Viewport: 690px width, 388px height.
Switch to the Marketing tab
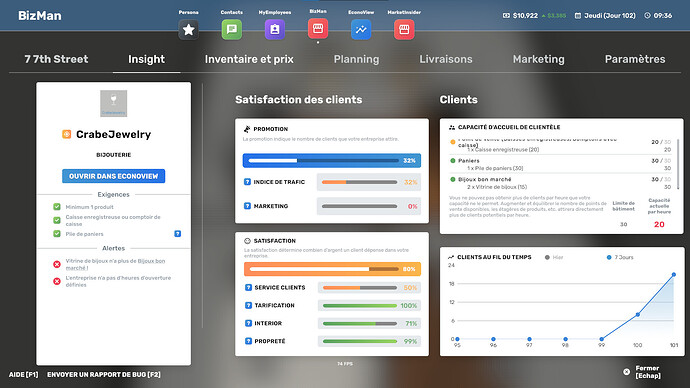[539, 59]
